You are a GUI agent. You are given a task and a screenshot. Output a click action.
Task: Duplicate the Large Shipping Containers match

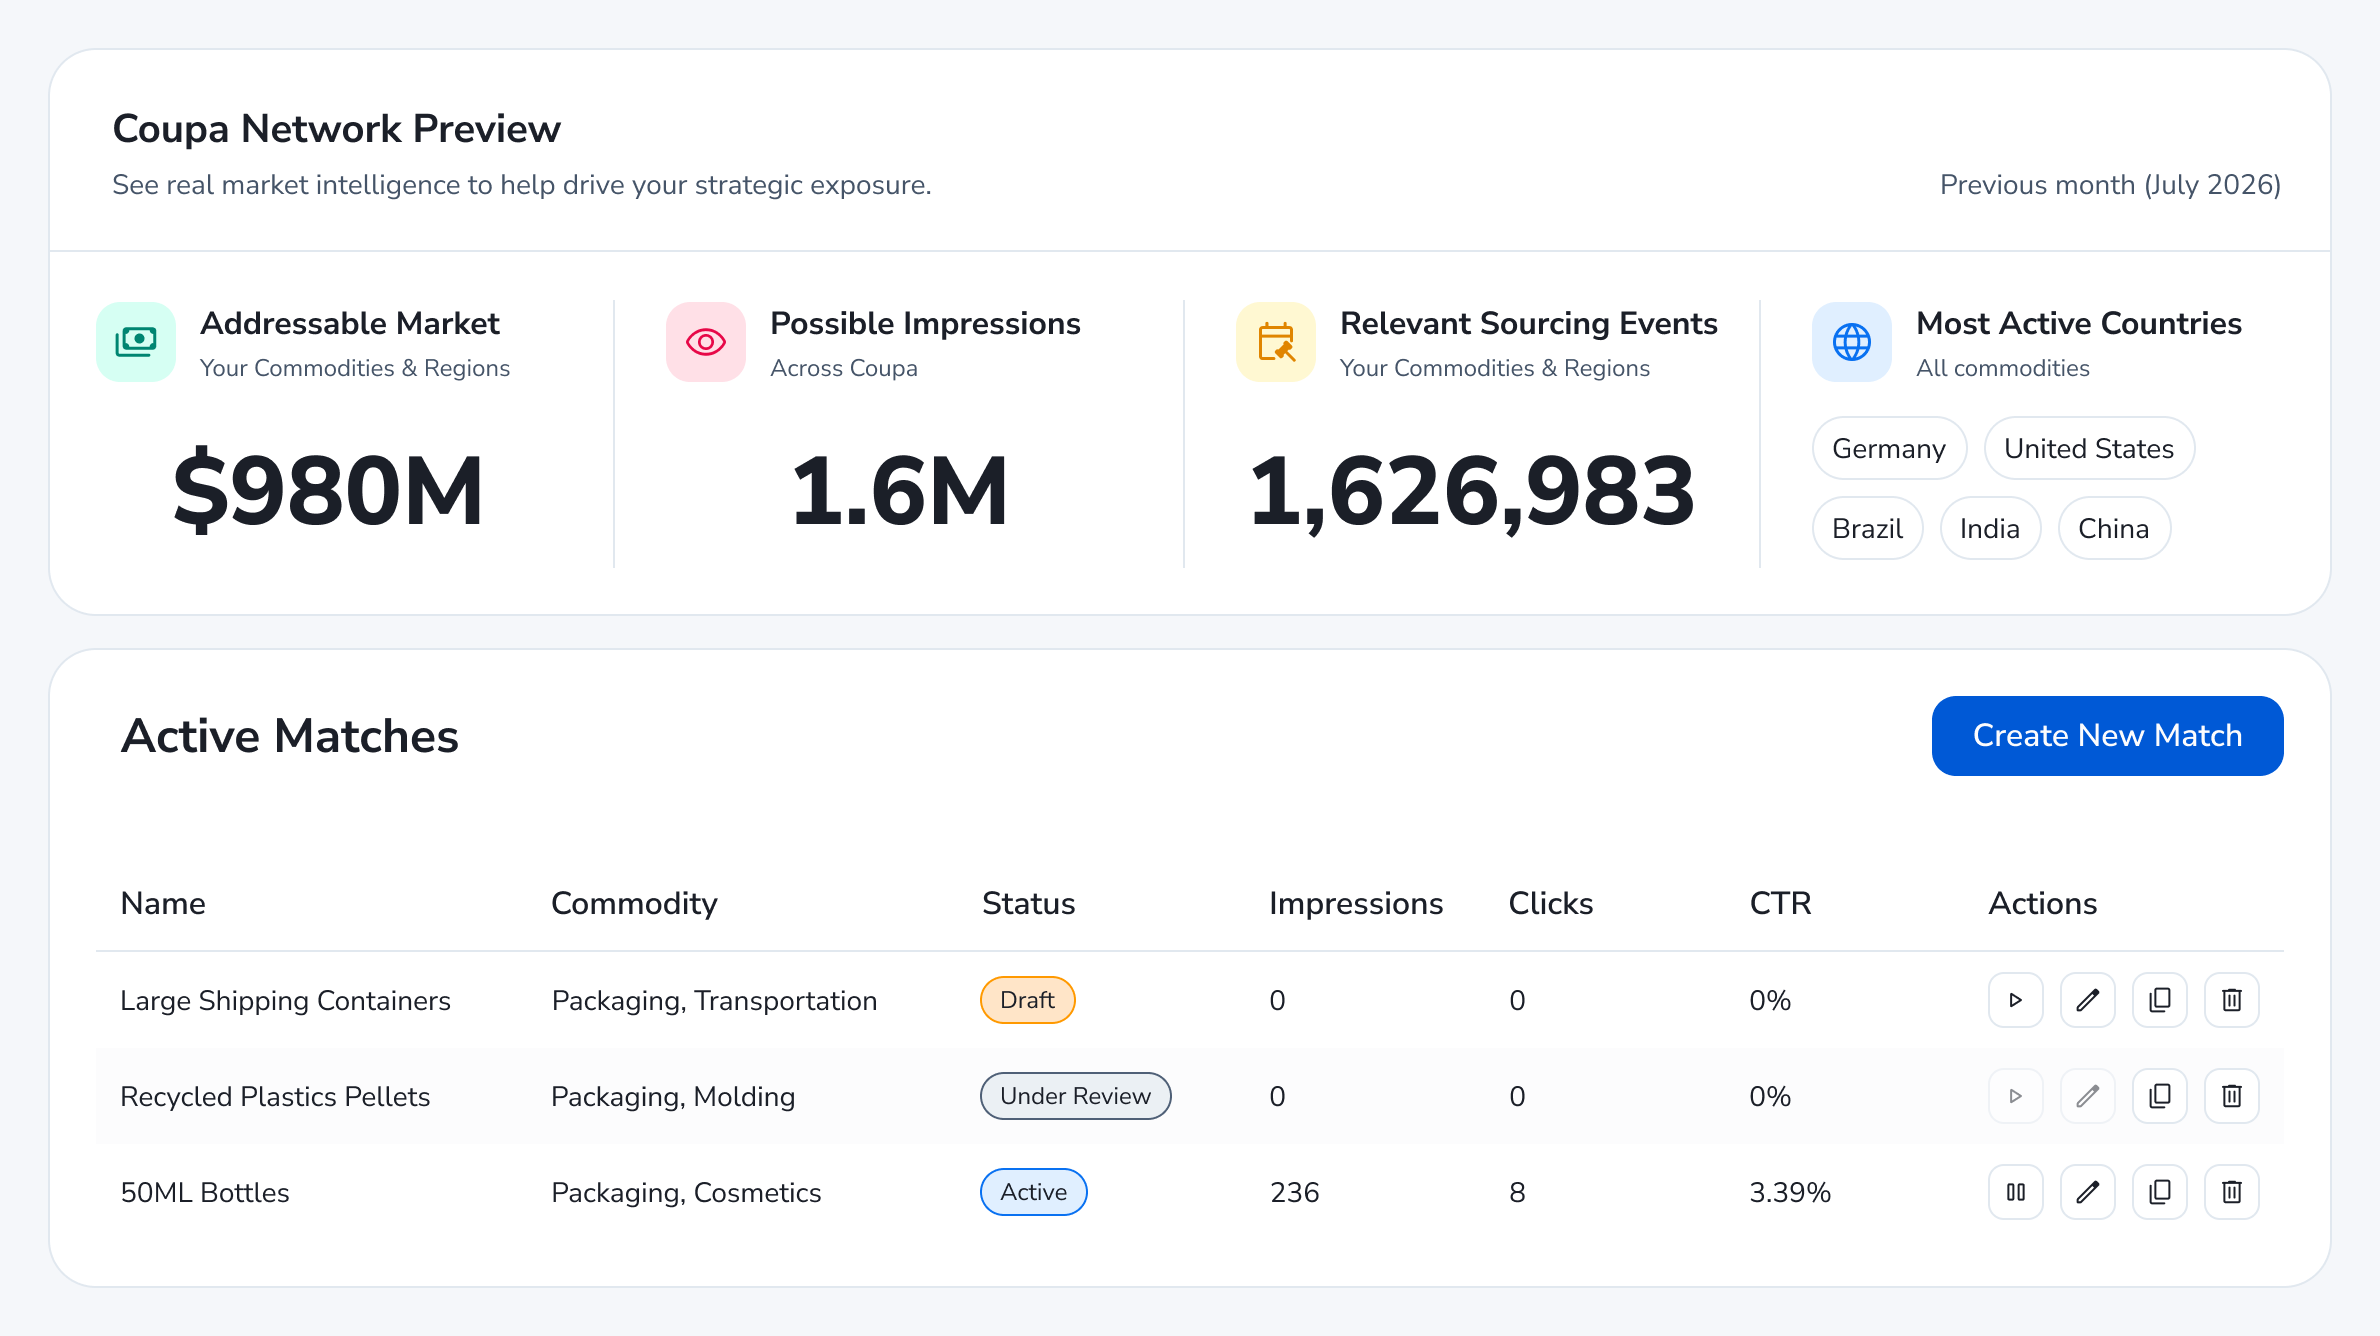(x=2159, y=1000)
